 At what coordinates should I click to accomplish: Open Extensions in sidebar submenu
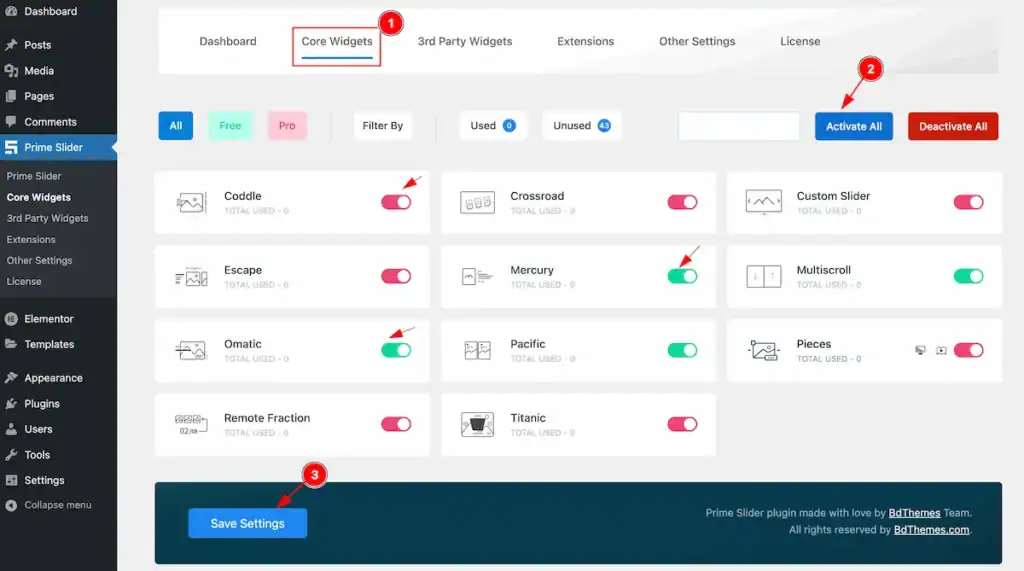[x=31, y=239]
